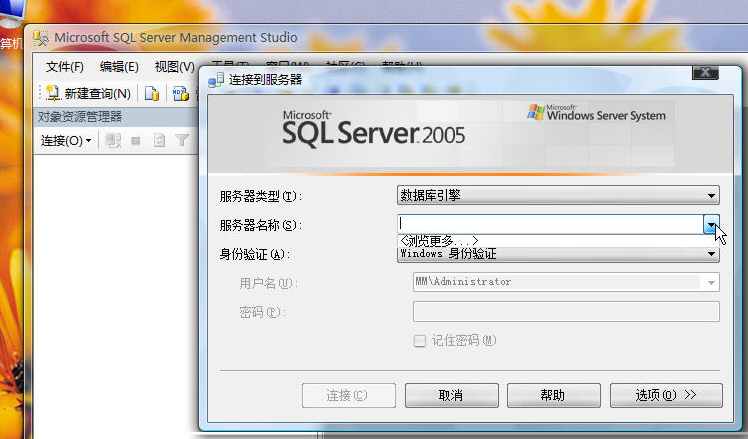Click the disconnect icon next to 连接(O)

113,141
